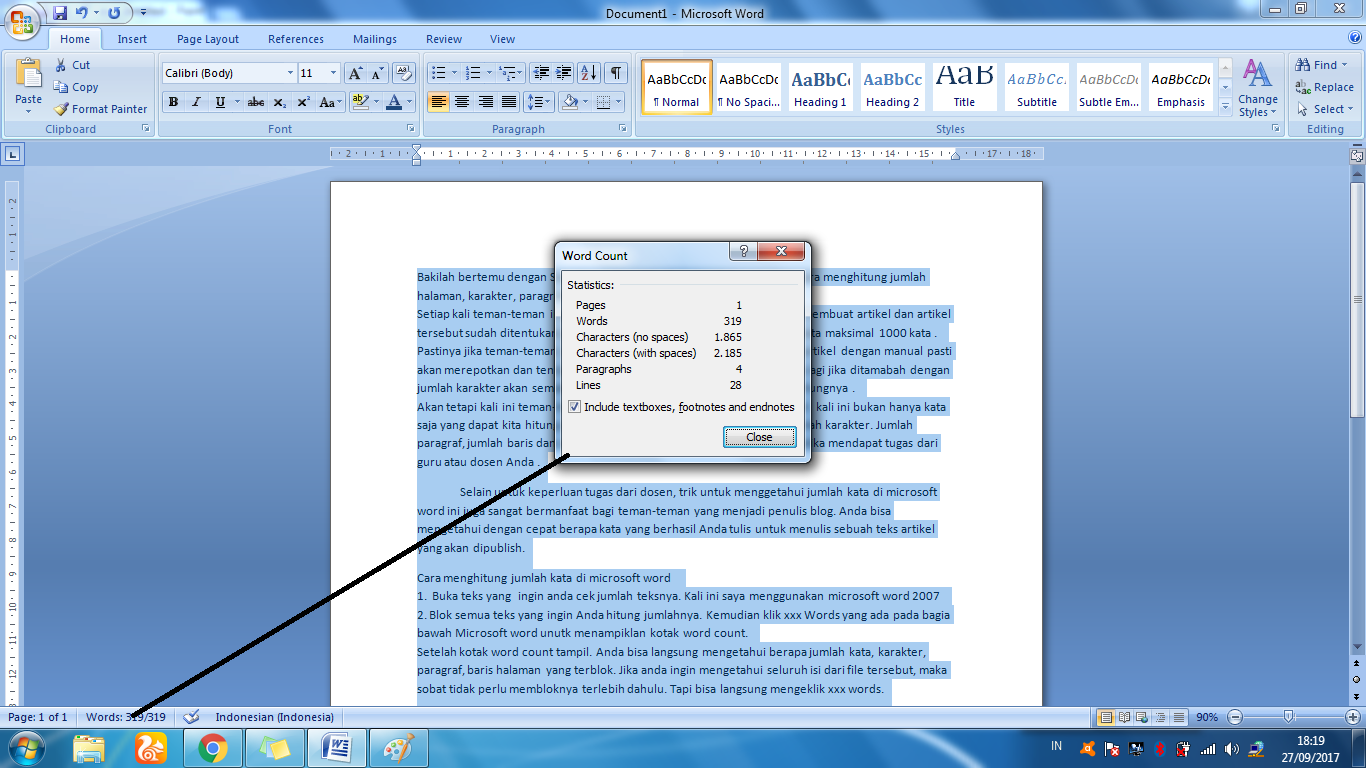Open the font name dropdown
The height and width of the screenshot is (768, 1366).
pos(290,73)
